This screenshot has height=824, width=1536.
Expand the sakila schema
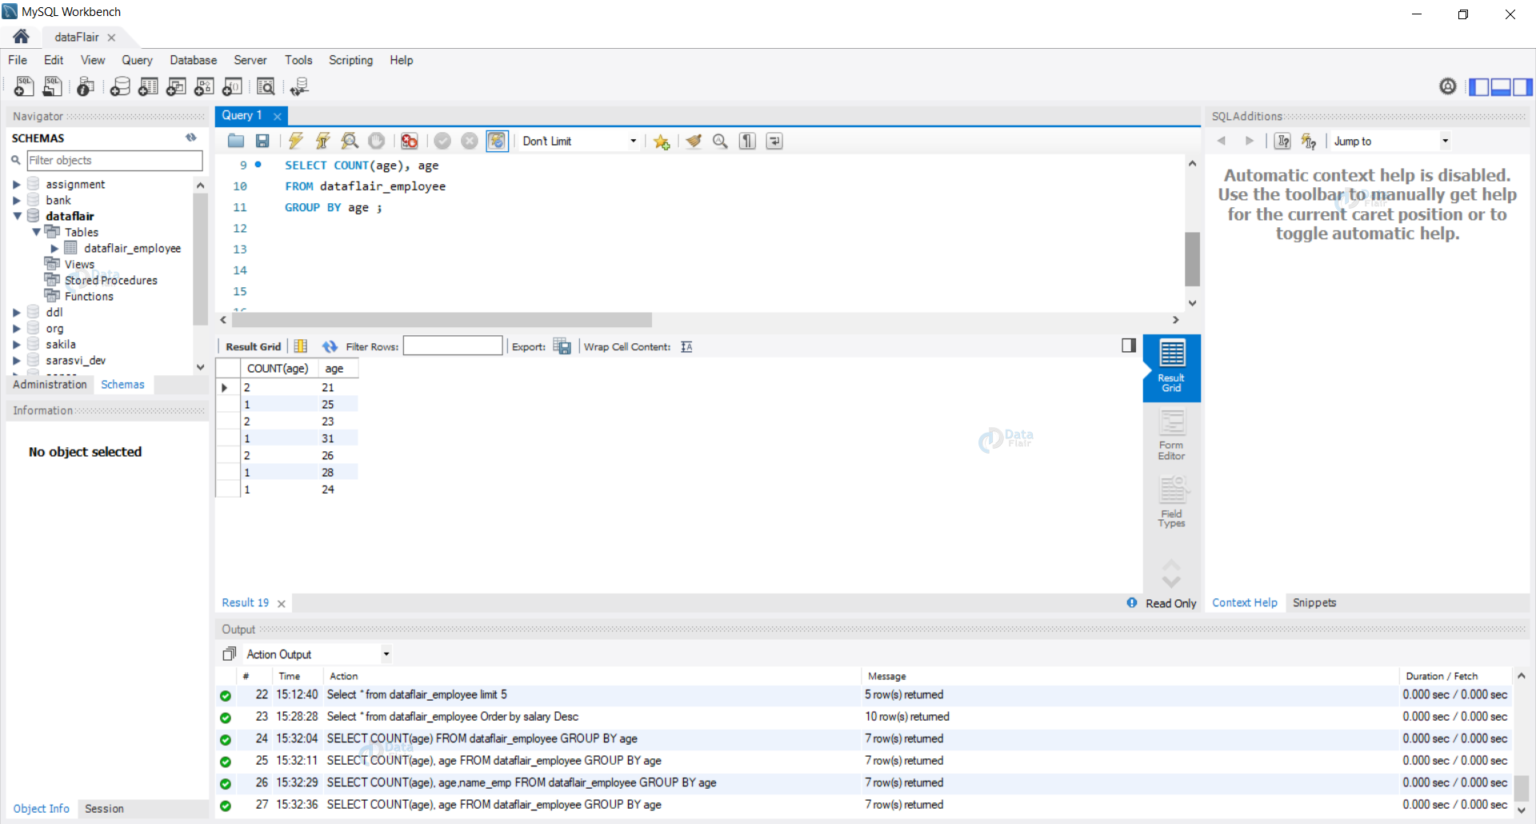16,344
